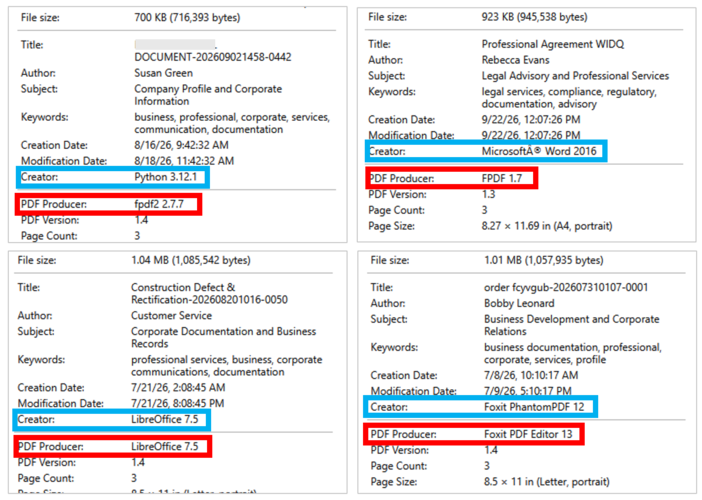Select the author name Bobby Leonard
Screen dimensions: 702x500
[x=519, y=303]
